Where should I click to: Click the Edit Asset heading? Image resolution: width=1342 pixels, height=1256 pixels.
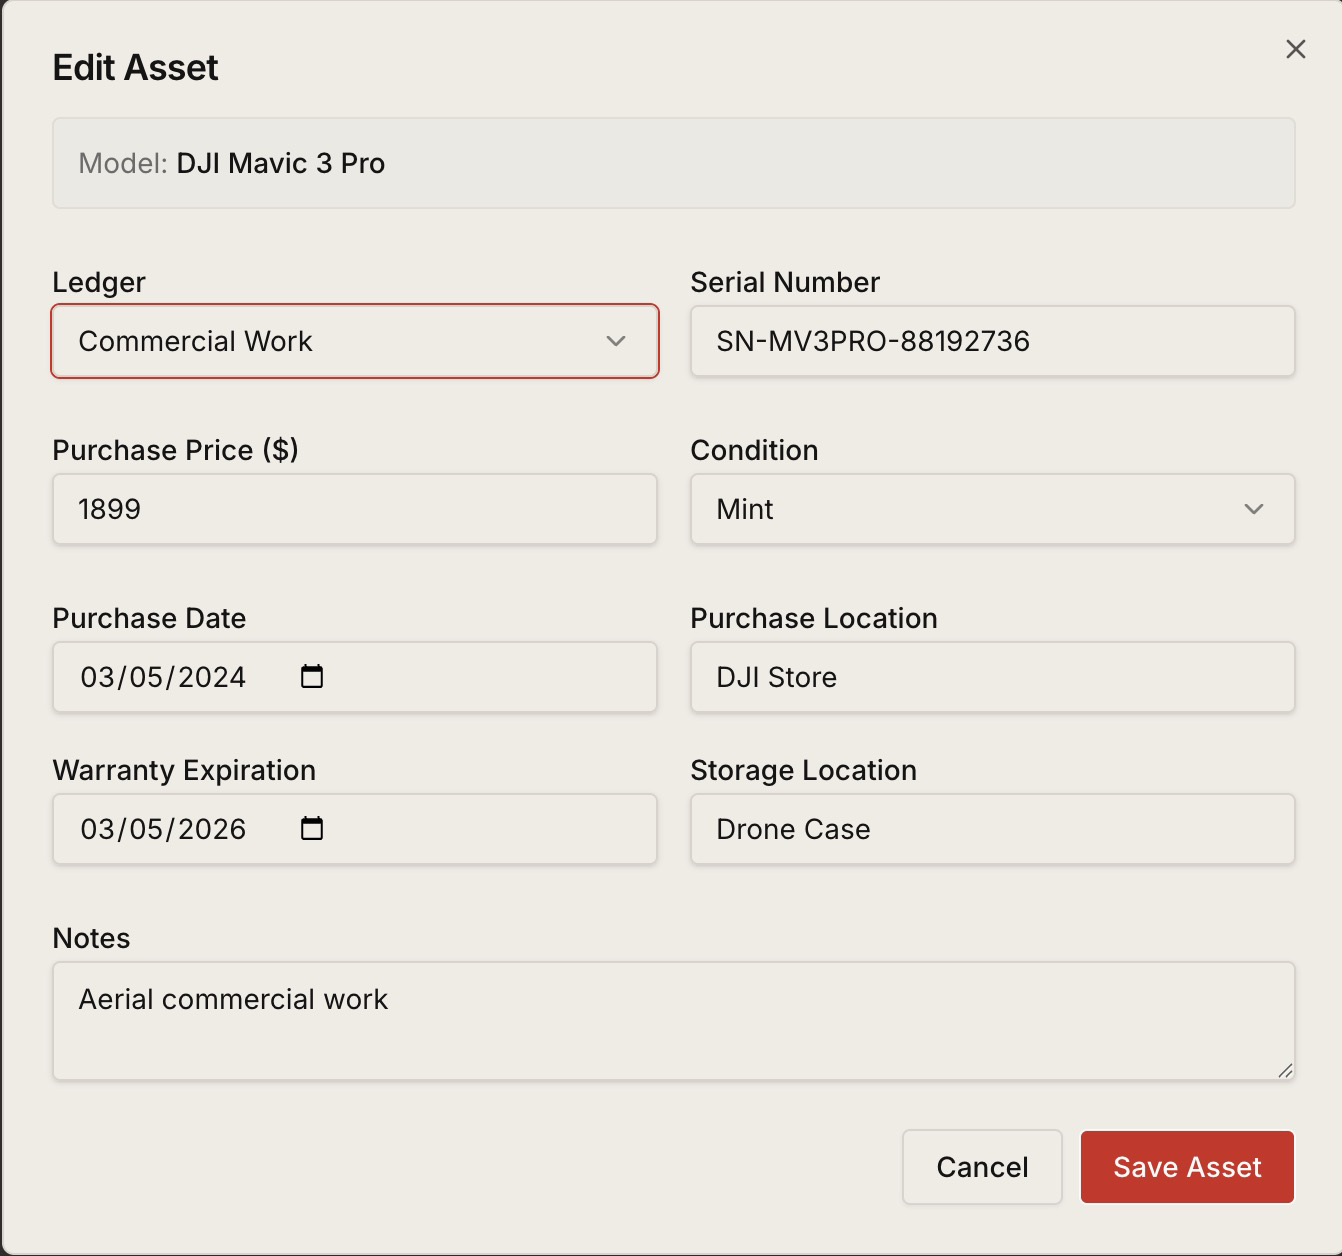[x=135, y=67]
